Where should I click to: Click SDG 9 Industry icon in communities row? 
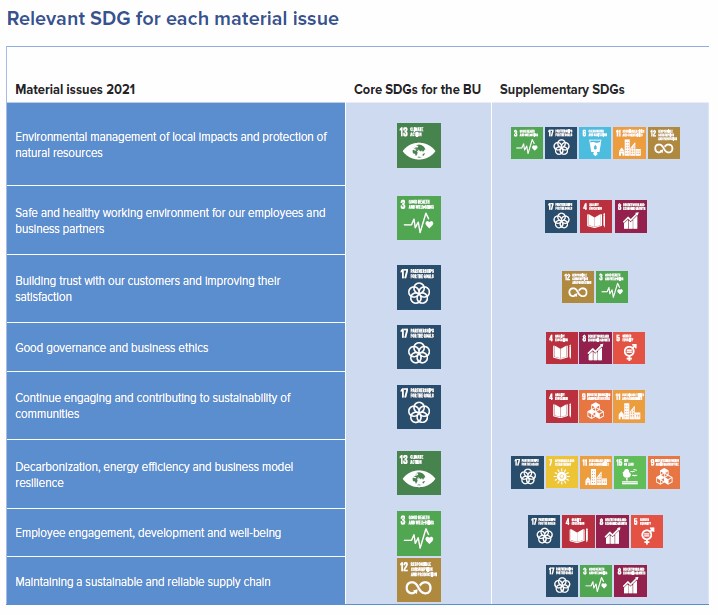[x=595, y=406]
